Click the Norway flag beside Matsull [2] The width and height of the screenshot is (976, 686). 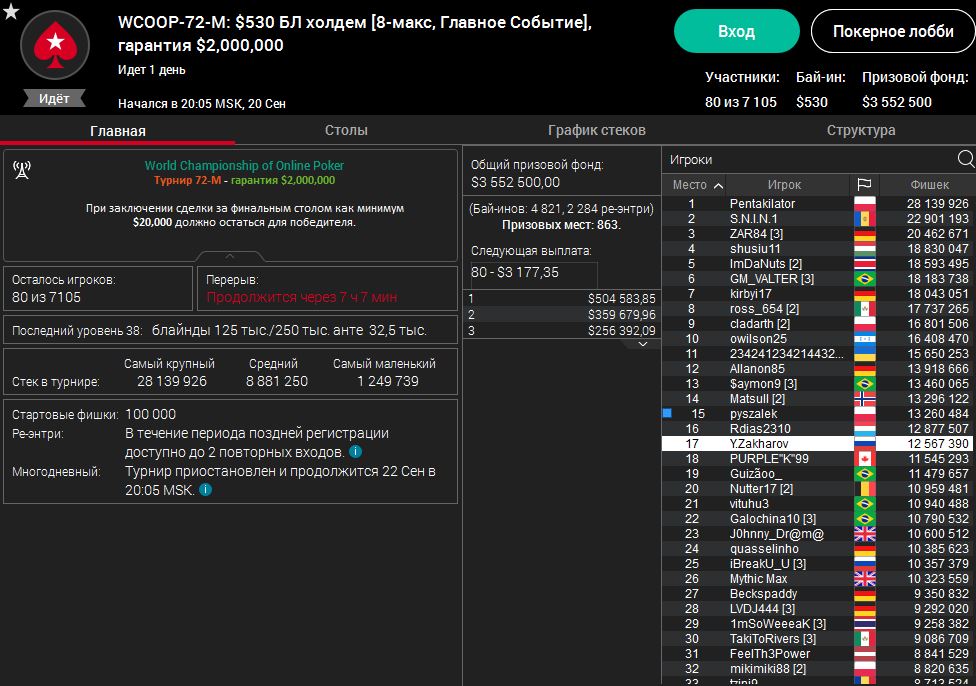point(865,398)
